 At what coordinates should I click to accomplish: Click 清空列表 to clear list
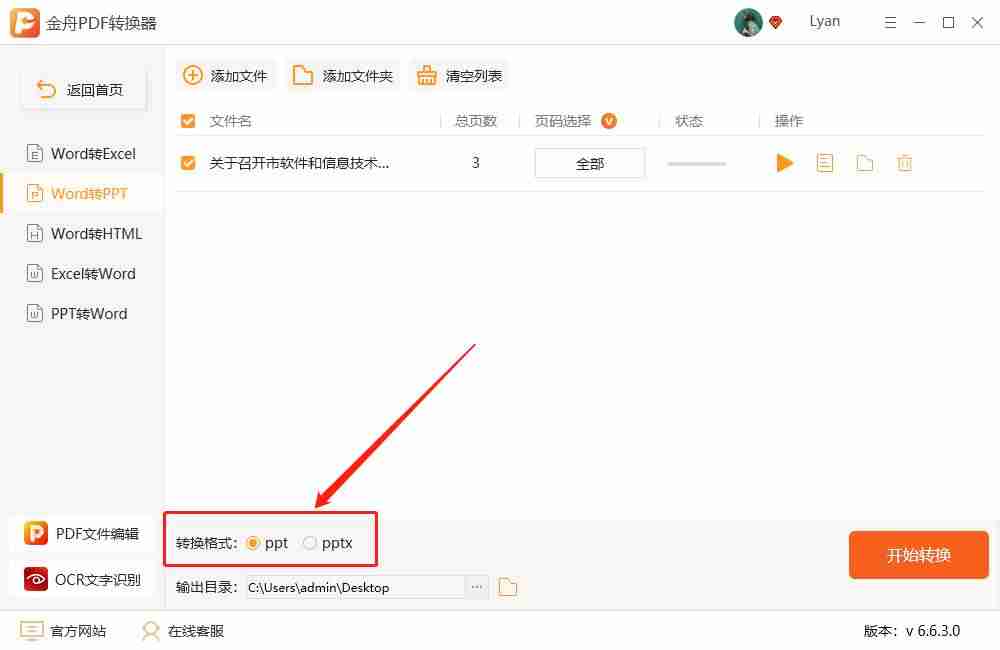pos(459,76)
